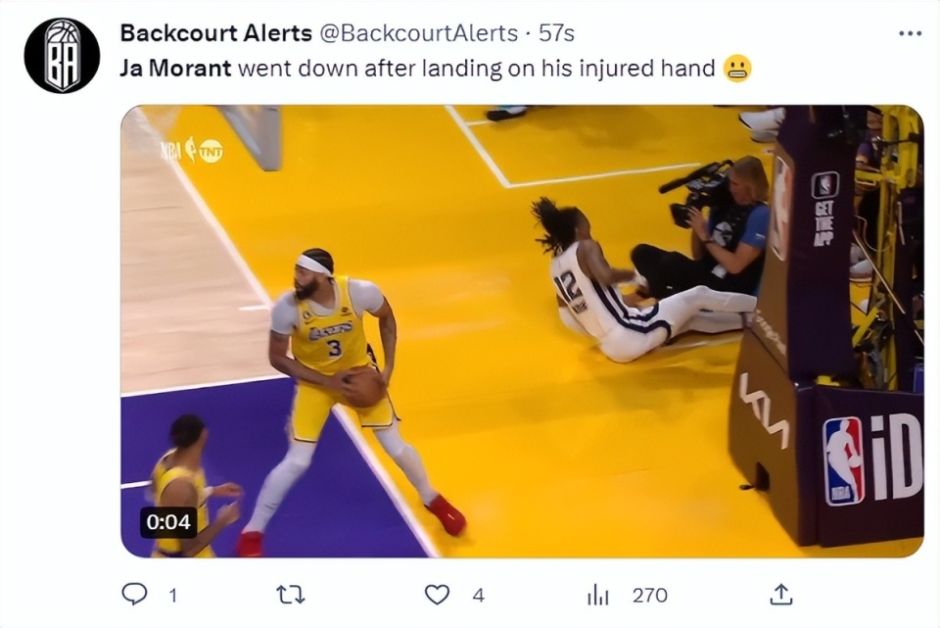Click the reply count number 1
940x628 pixels.
pyautogui.click(x=173, y=596)
